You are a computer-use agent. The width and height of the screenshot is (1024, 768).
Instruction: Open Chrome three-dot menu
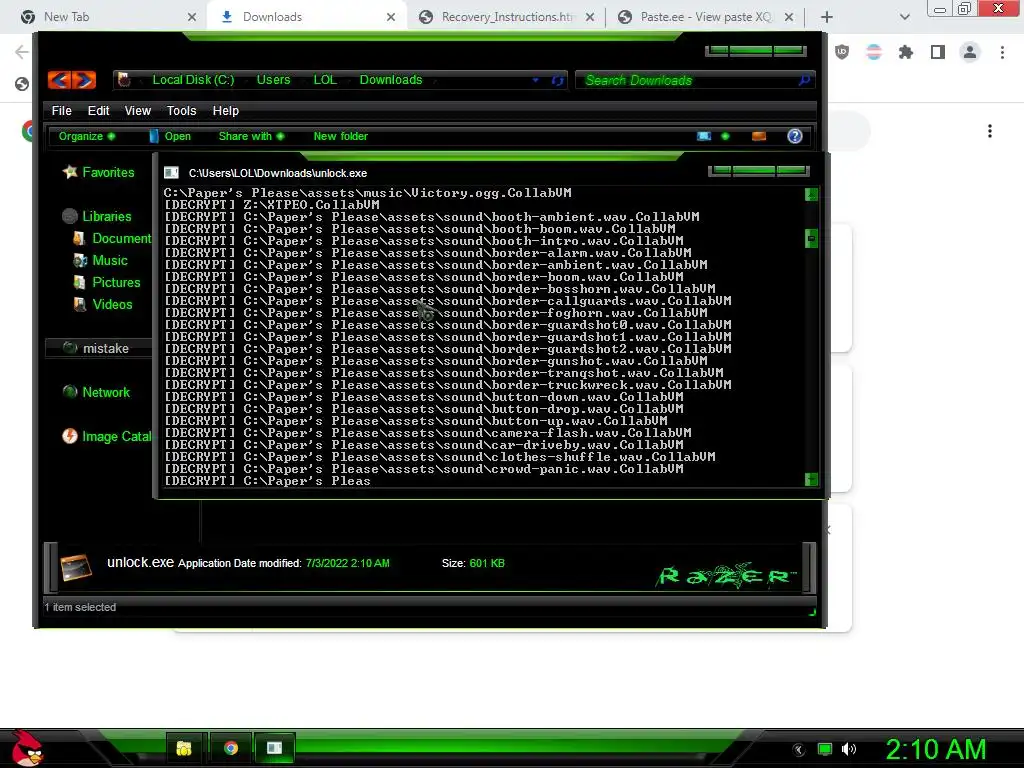[1002, 52]
